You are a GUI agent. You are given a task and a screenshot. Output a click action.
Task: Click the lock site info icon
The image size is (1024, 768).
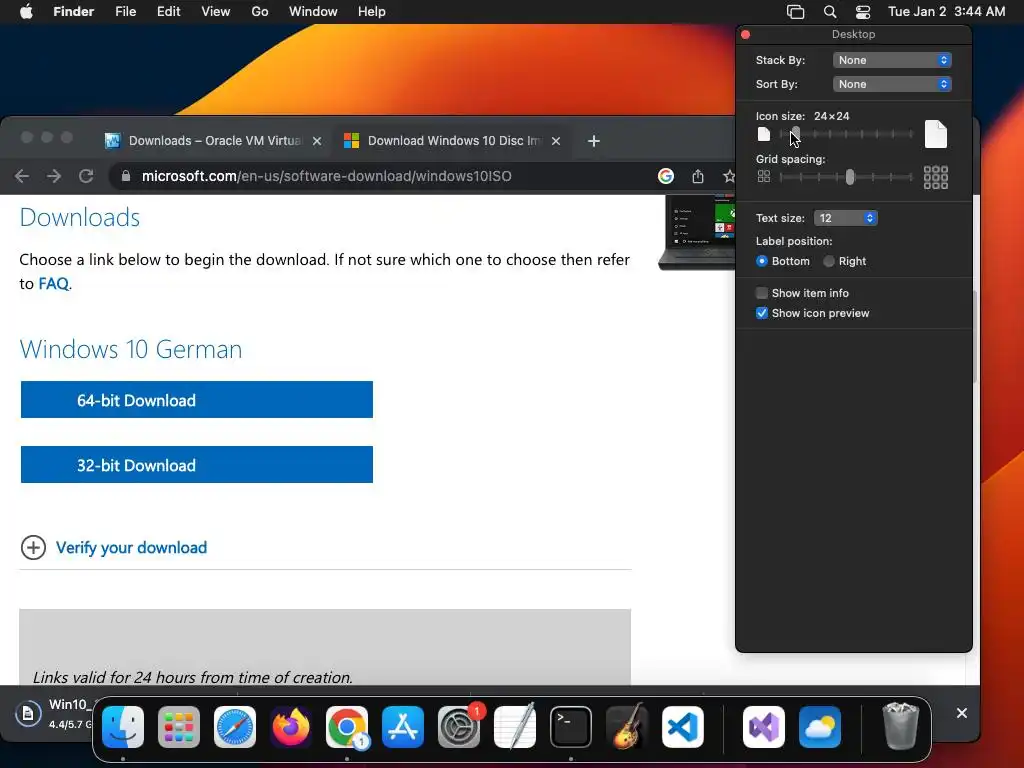[126, 176]
